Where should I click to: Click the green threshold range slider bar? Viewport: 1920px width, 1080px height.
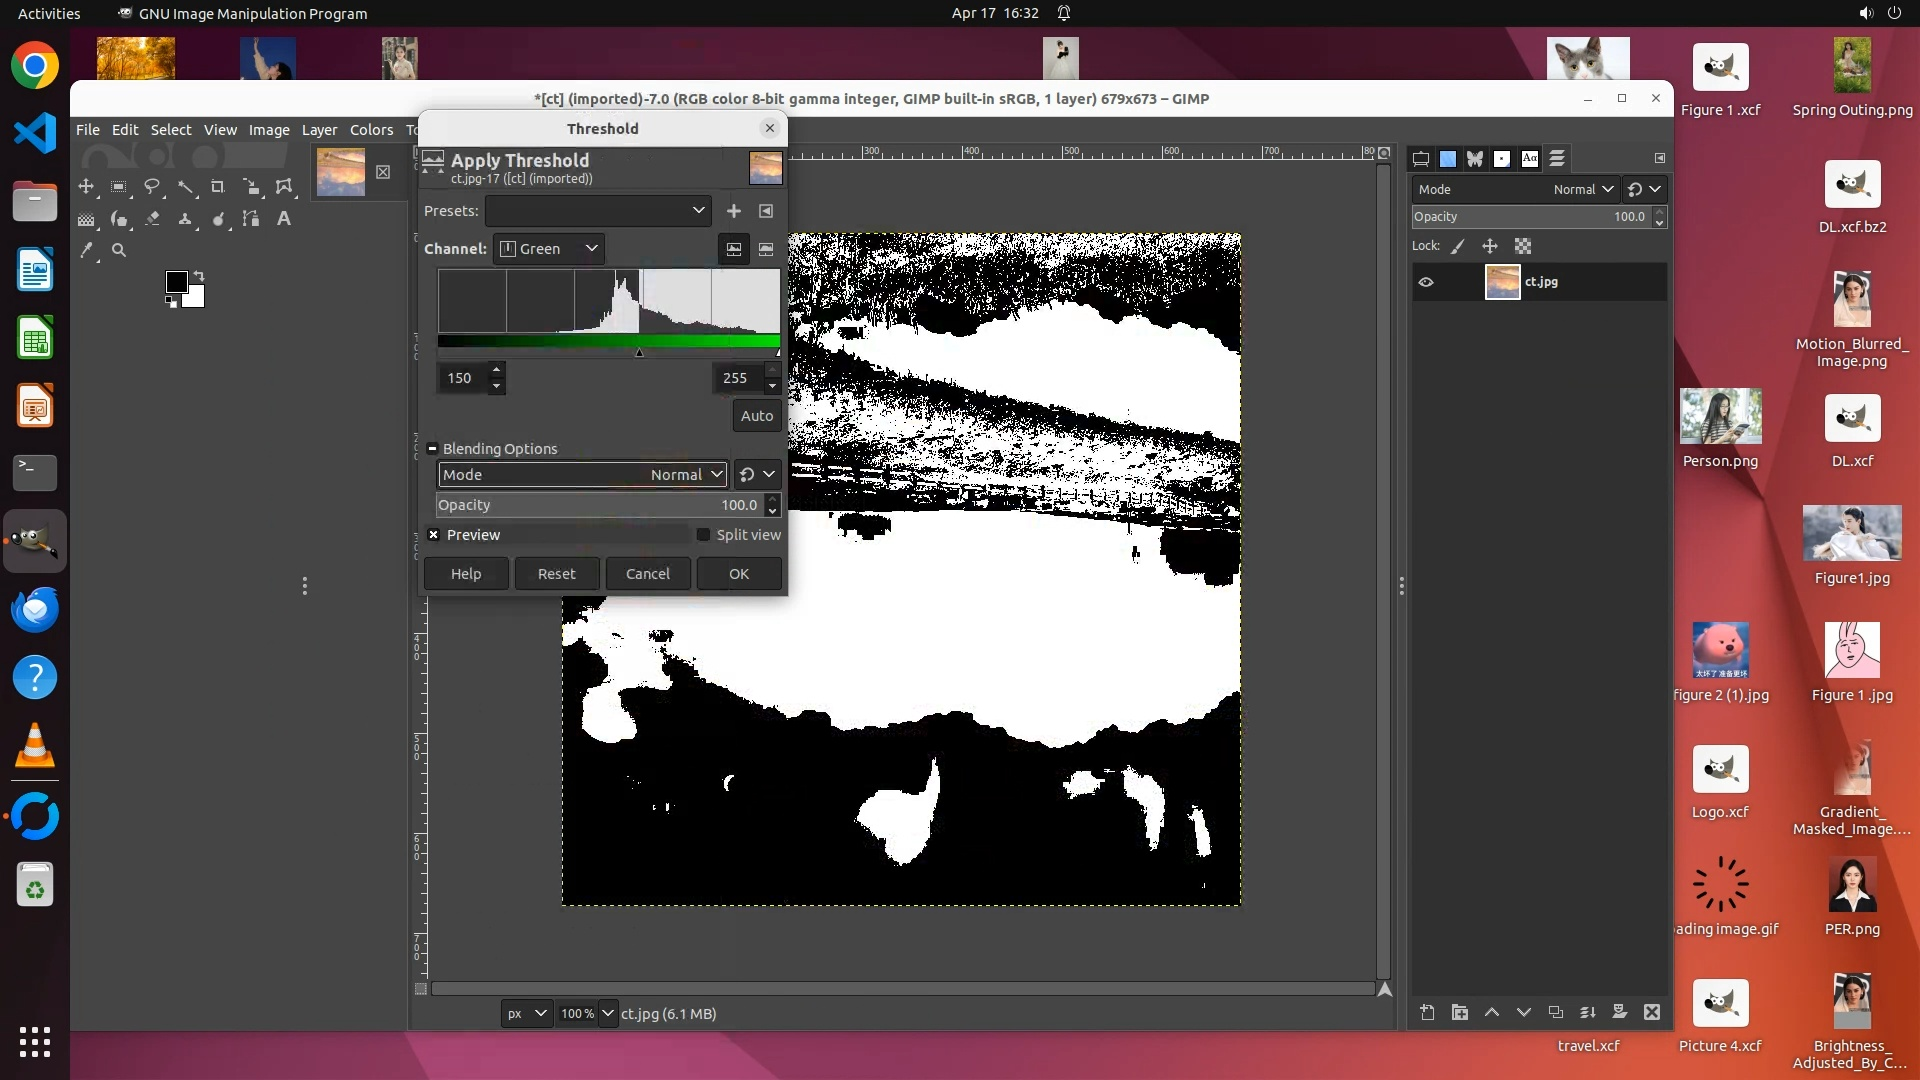(x=608, y=342)
